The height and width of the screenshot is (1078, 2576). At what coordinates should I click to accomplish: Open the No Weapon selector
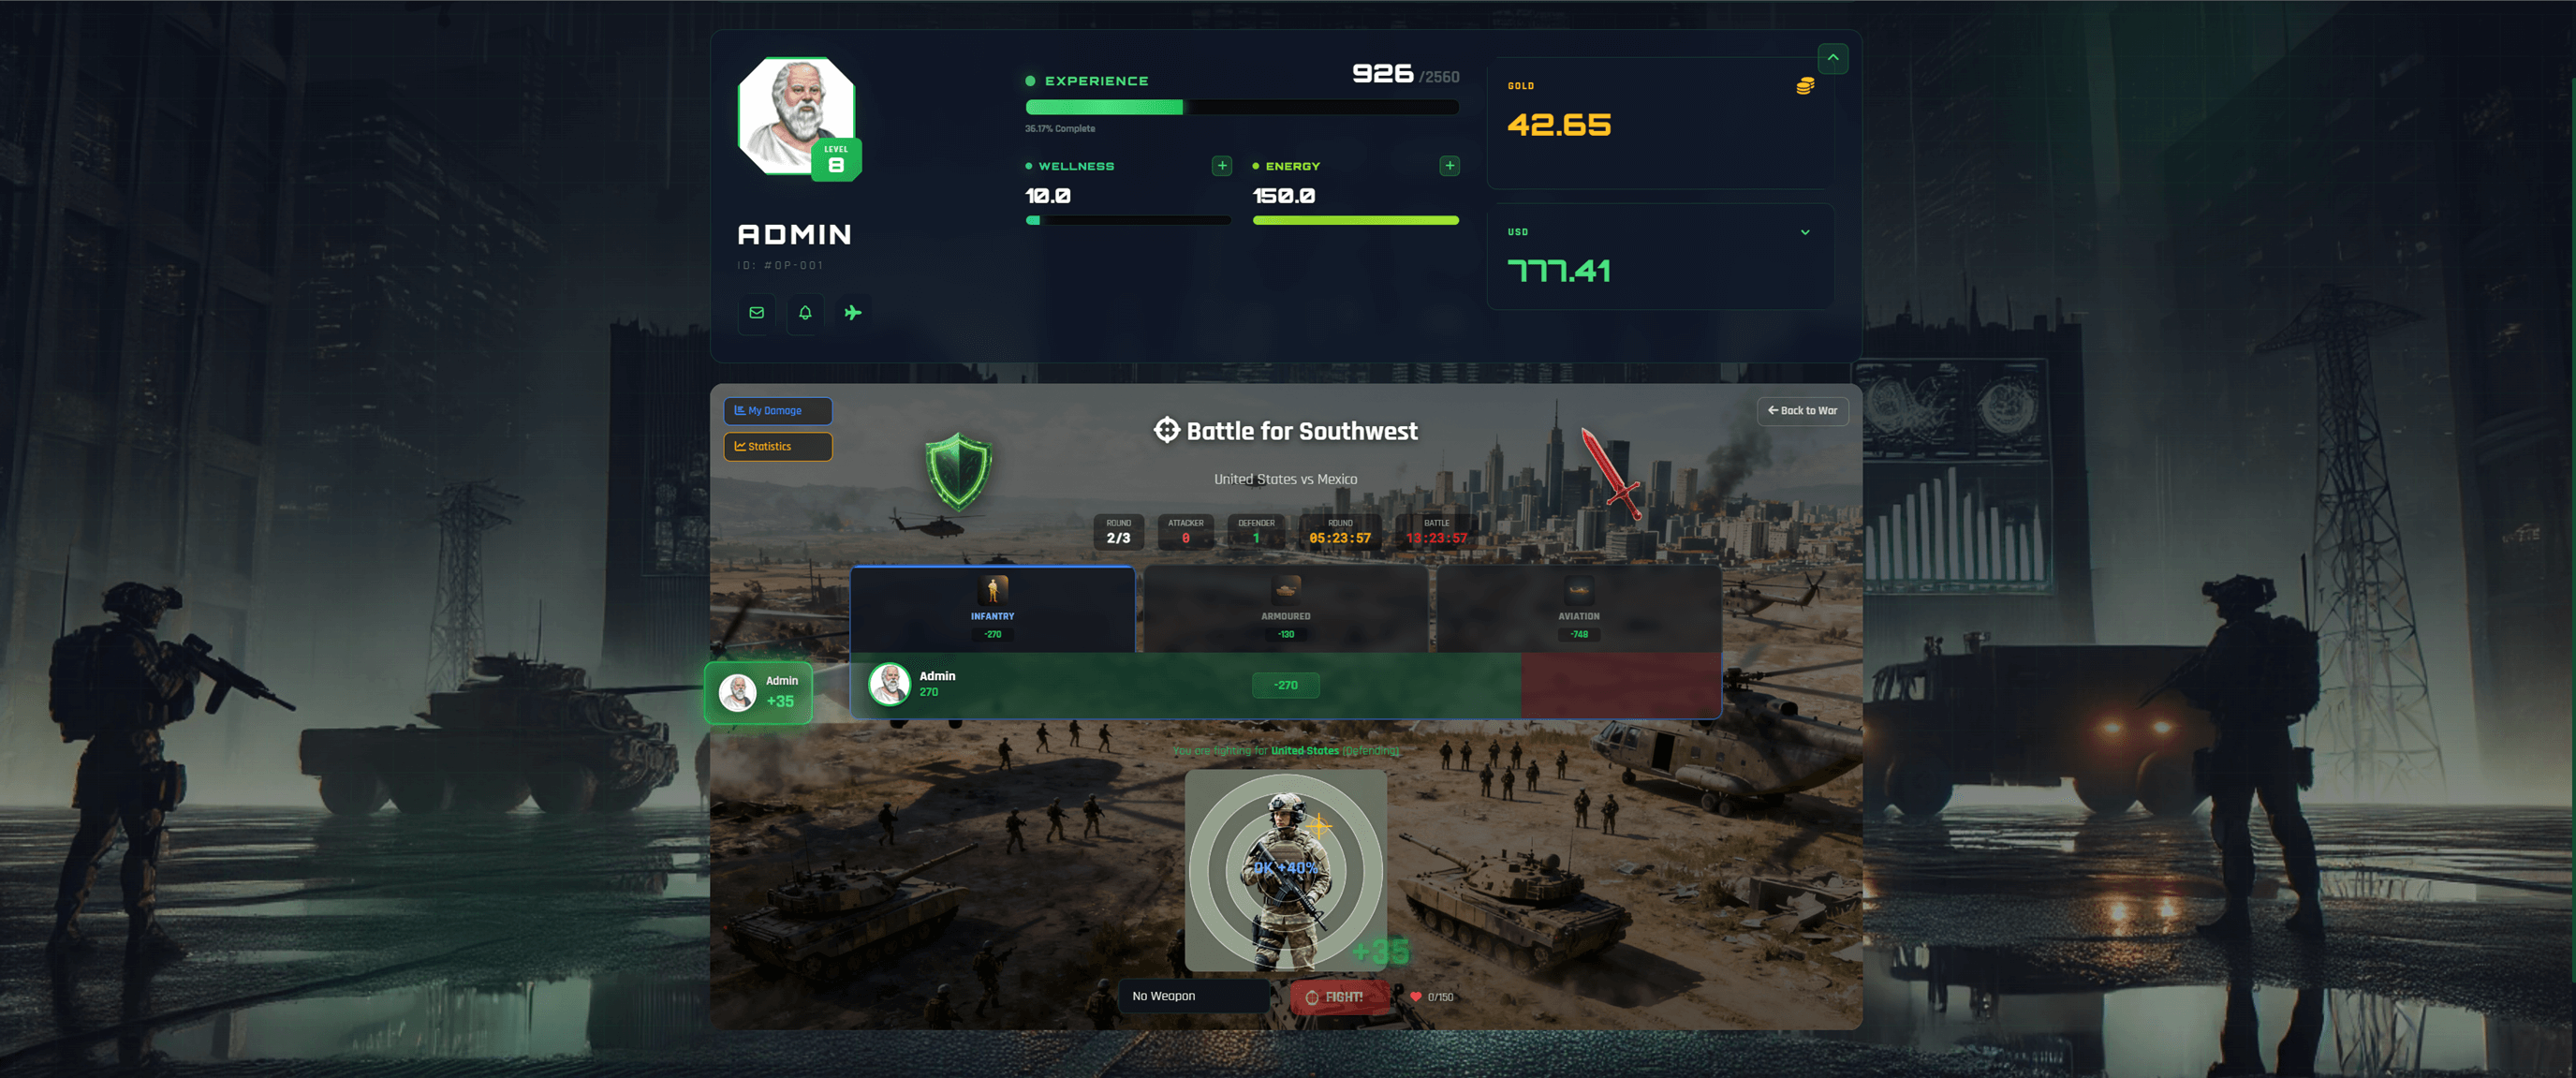(x=1193, y=996)
